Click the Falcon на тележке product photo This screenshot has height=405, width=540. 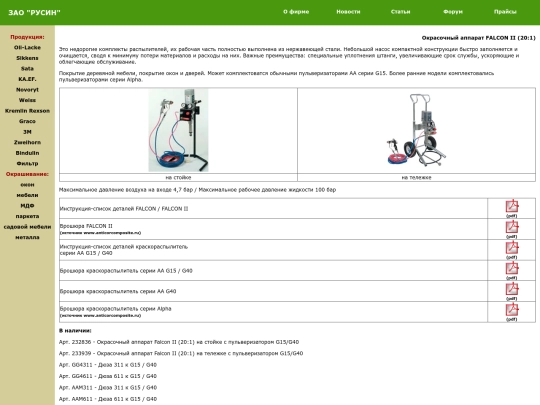pos(416,130)
